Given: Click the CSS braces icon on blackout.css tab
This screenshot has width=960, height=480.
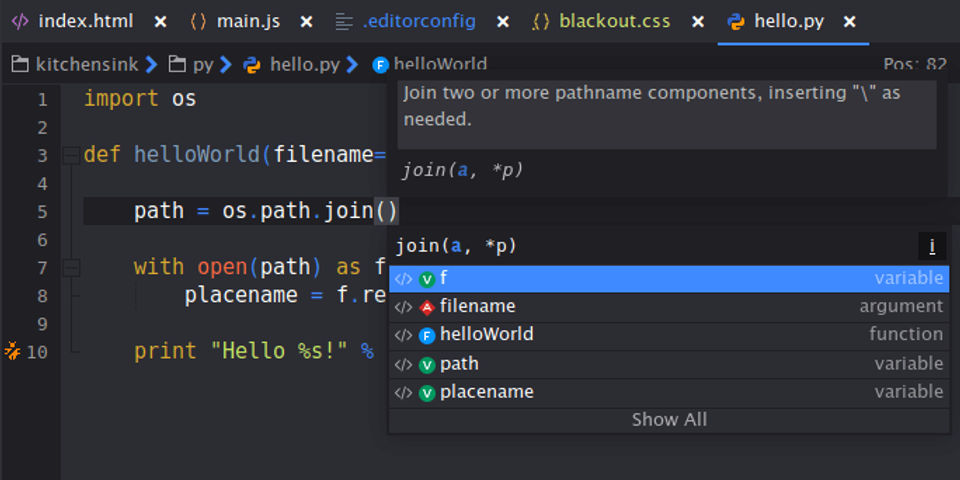Looking at the screenshot, I should point(541,22).
